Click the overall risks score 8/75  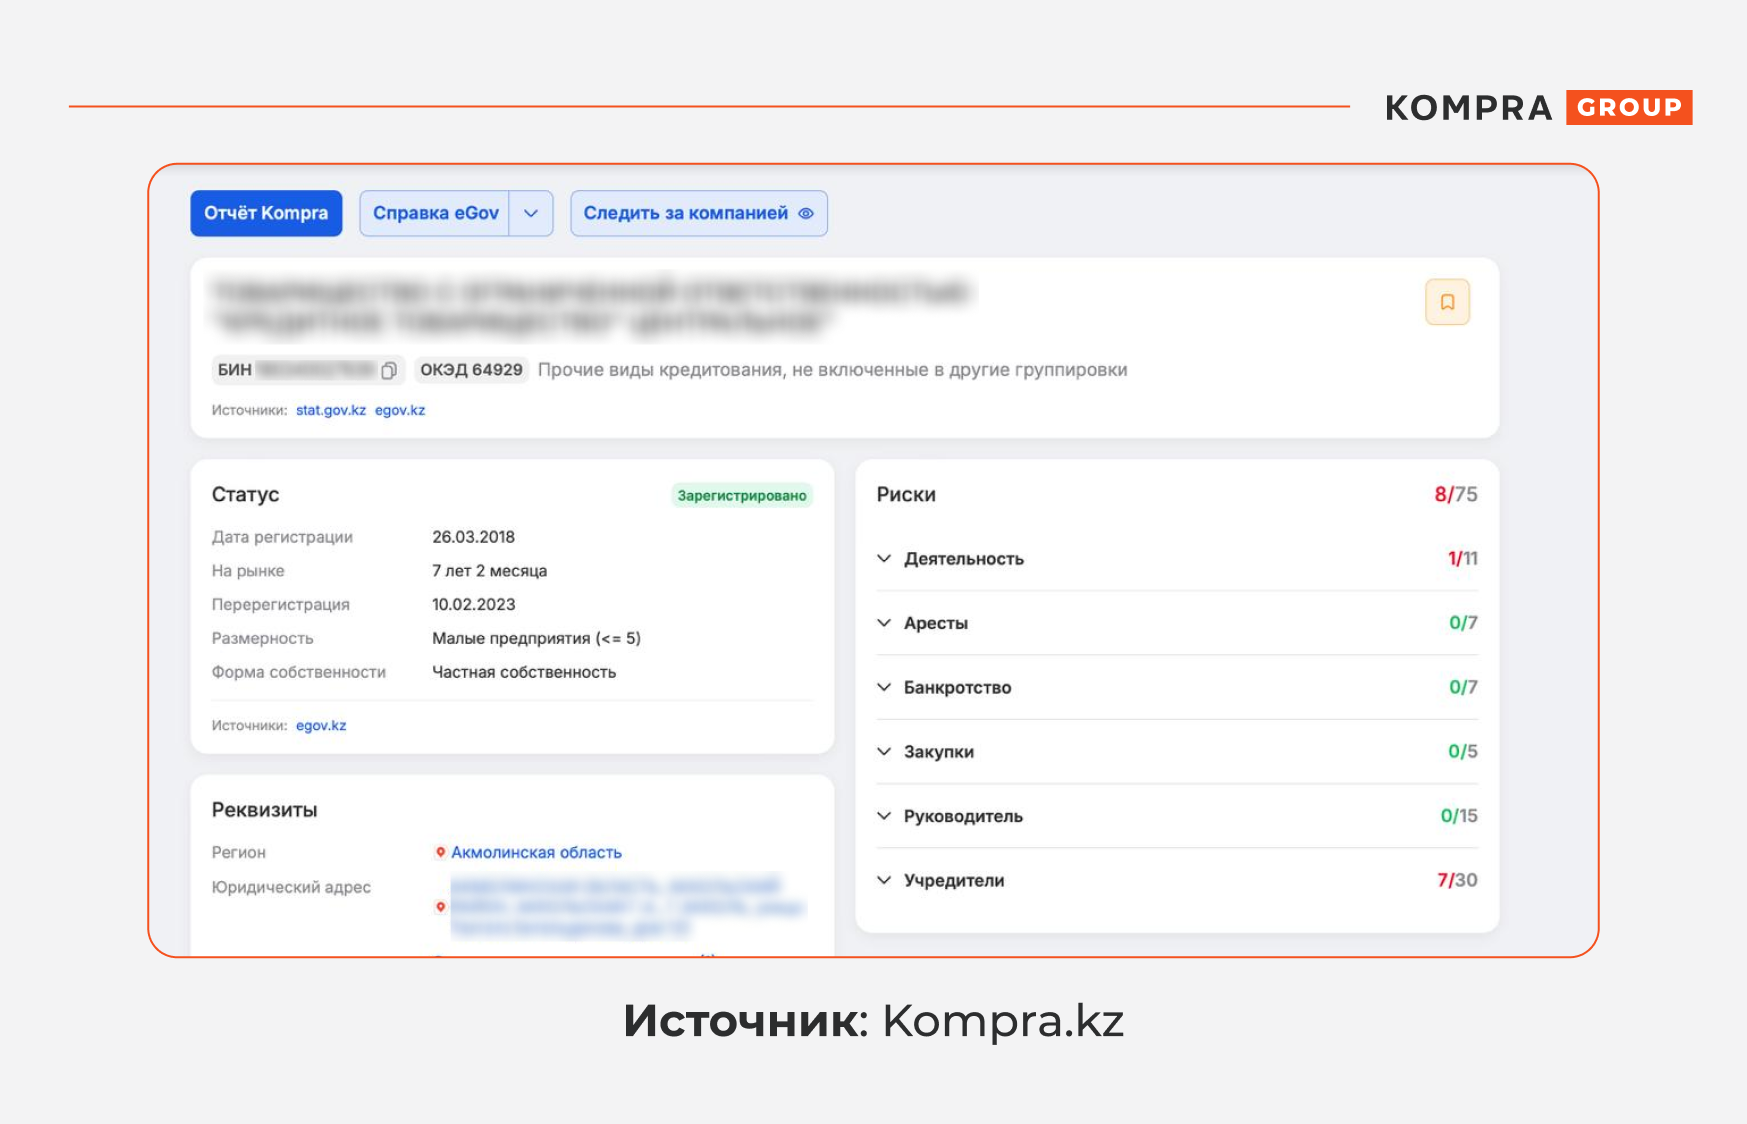click(x=1456, y=494)
